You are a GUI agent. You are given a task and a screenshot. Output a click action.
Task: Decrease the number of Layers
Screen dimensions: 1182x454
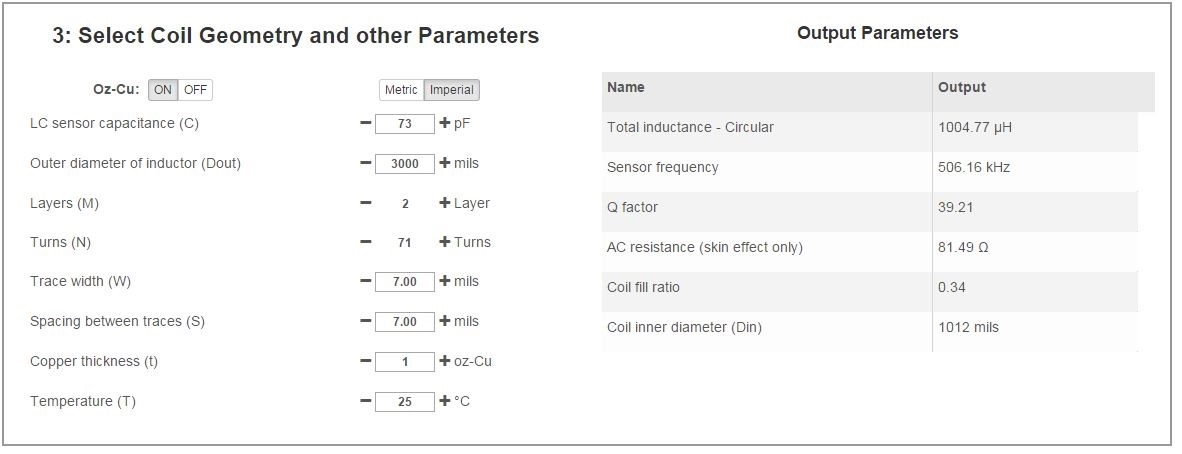point(365,203)
